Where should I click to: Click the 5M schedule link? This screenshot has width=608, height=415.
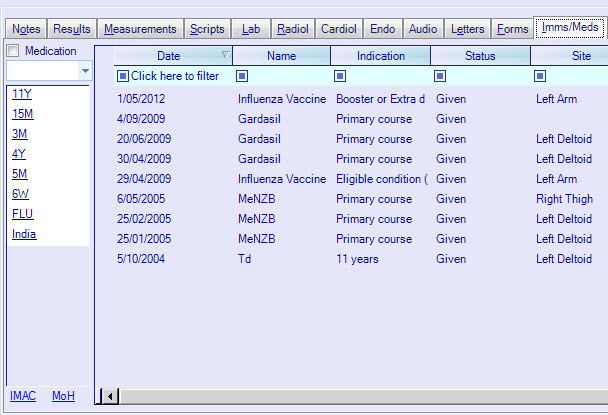pyautogui.click(x=20, y=174)
